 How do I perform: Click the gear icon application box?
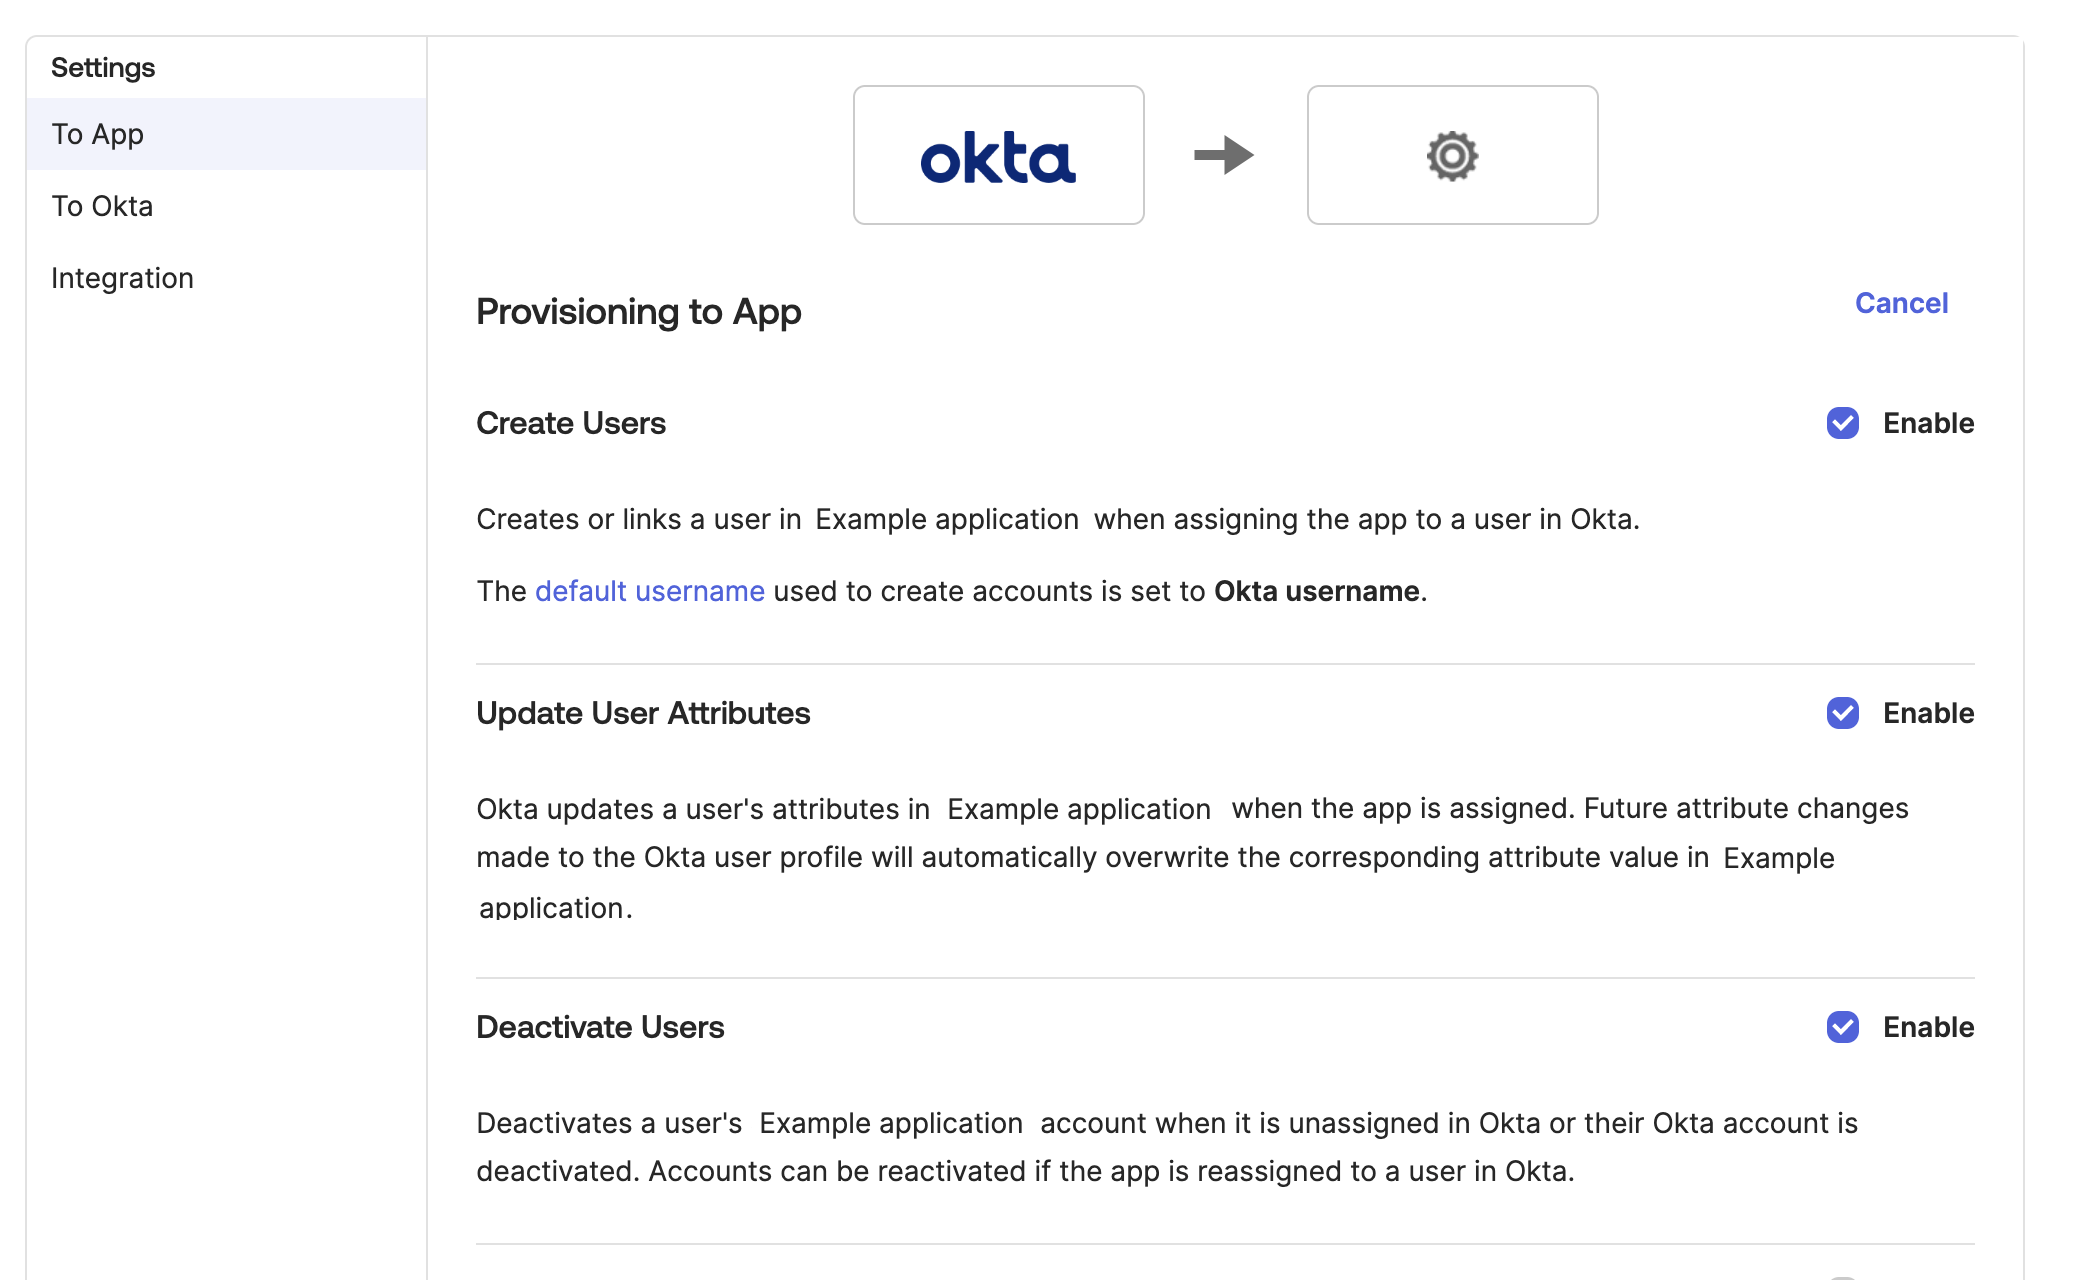point(1452,155)
